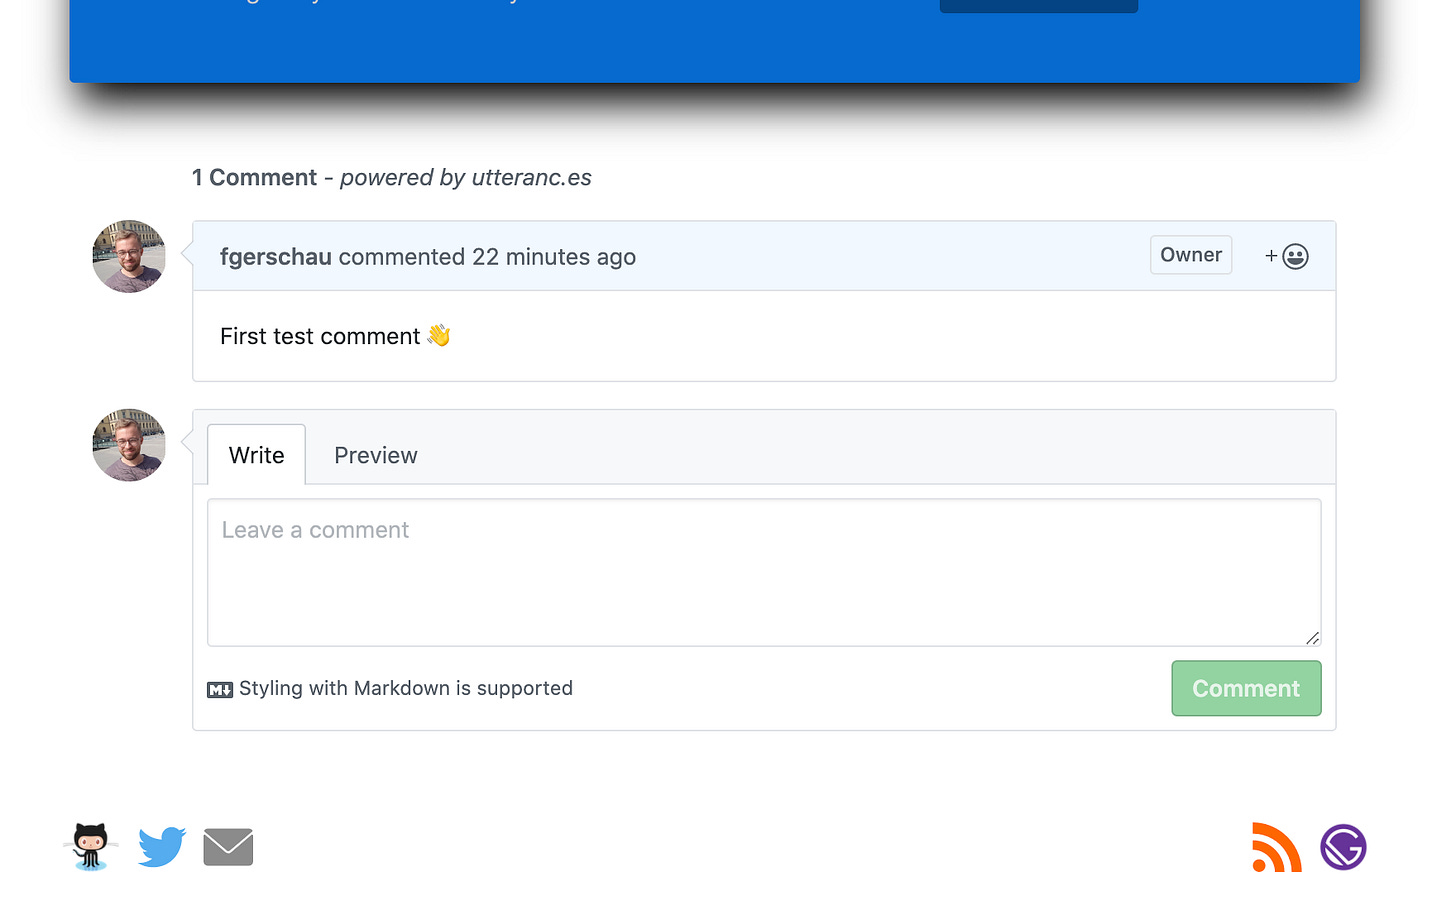
Task: Open the '1 Comment' heading link
Action: click(254, 178)
